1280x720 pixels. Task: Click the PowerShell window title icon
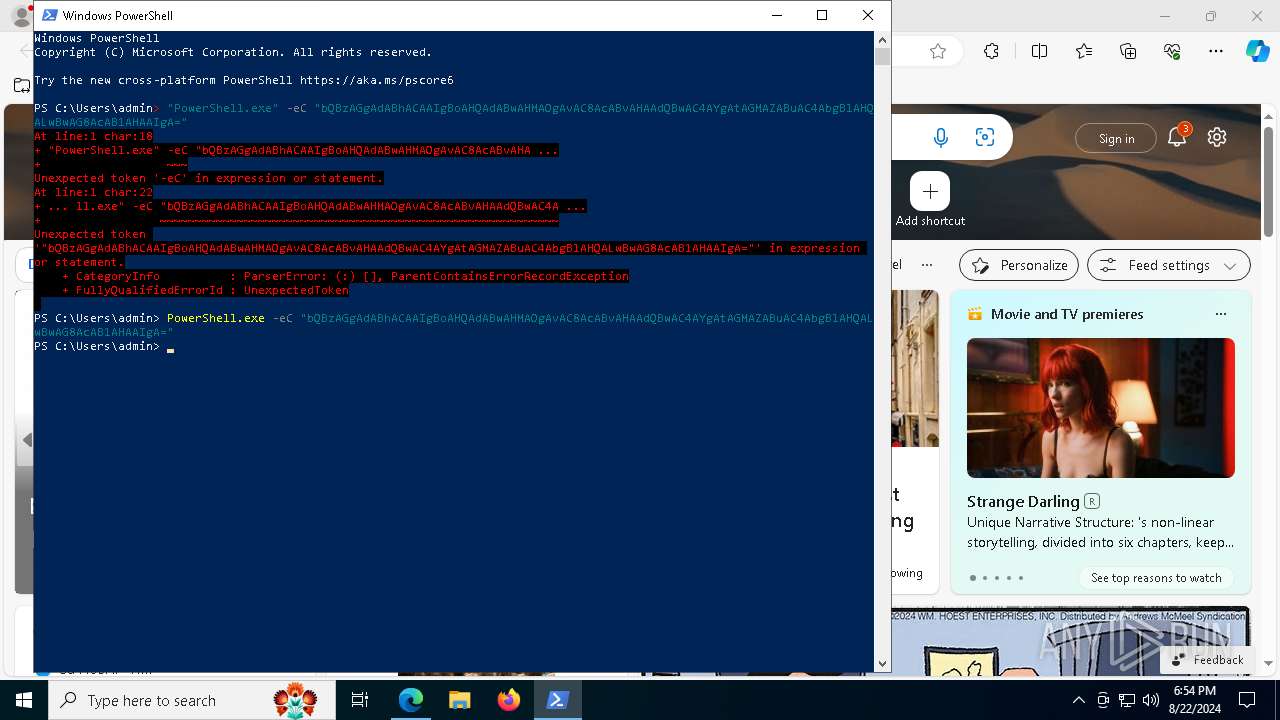(49, 15)
